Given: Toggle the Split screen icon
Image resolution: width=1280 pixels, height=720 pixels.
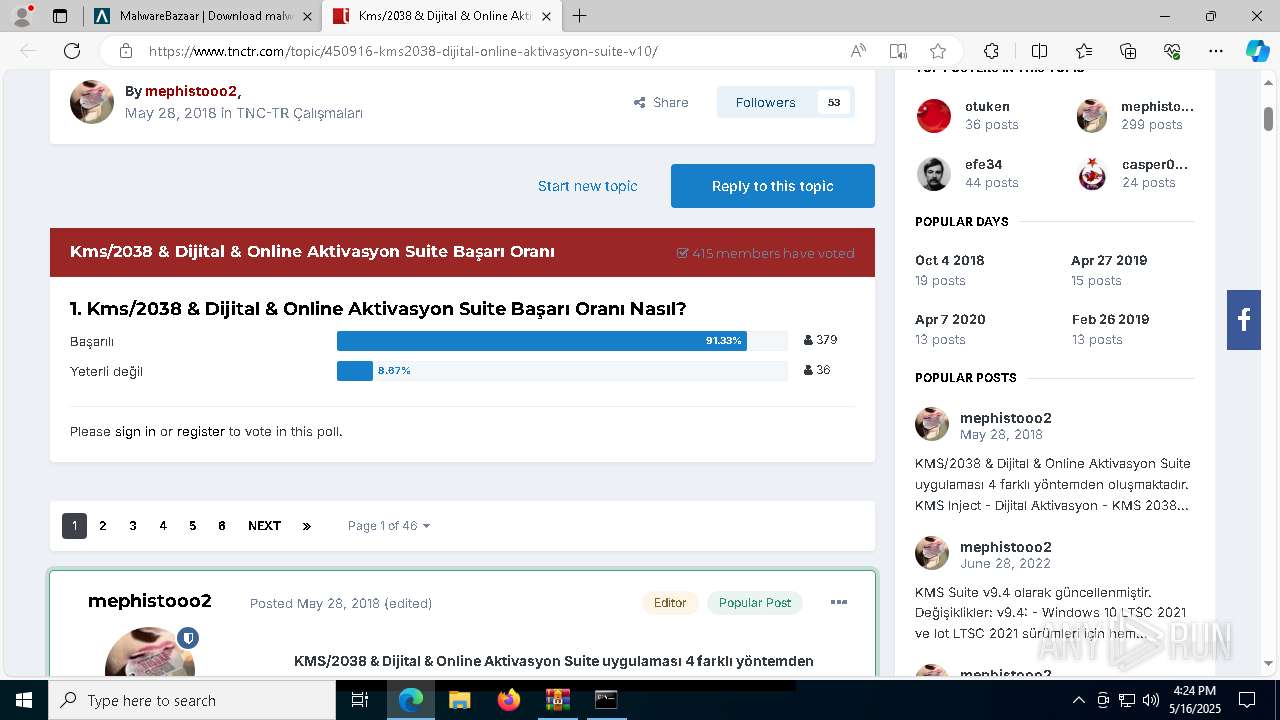Looking at the screenshot, I should [x=1039, y=51].
